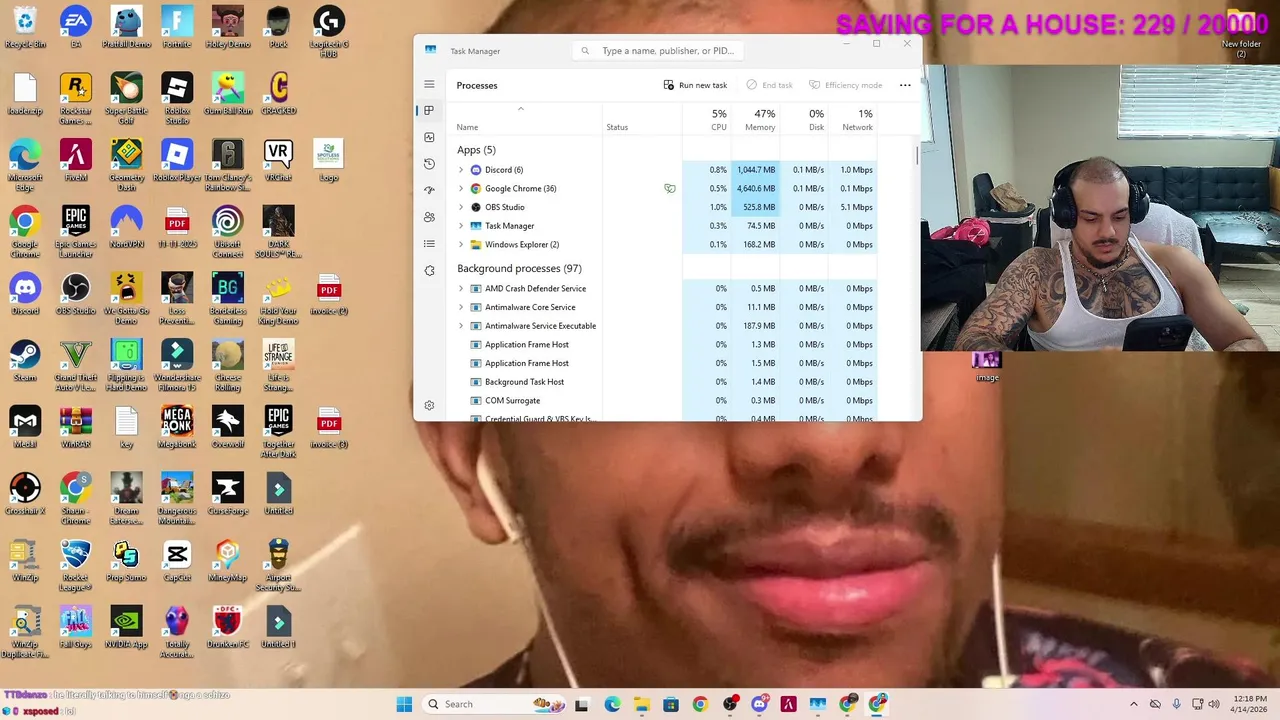Select the NordVPN desktop shortcut
Viewport: 1280px width, 720px height.
coord(126,227)
